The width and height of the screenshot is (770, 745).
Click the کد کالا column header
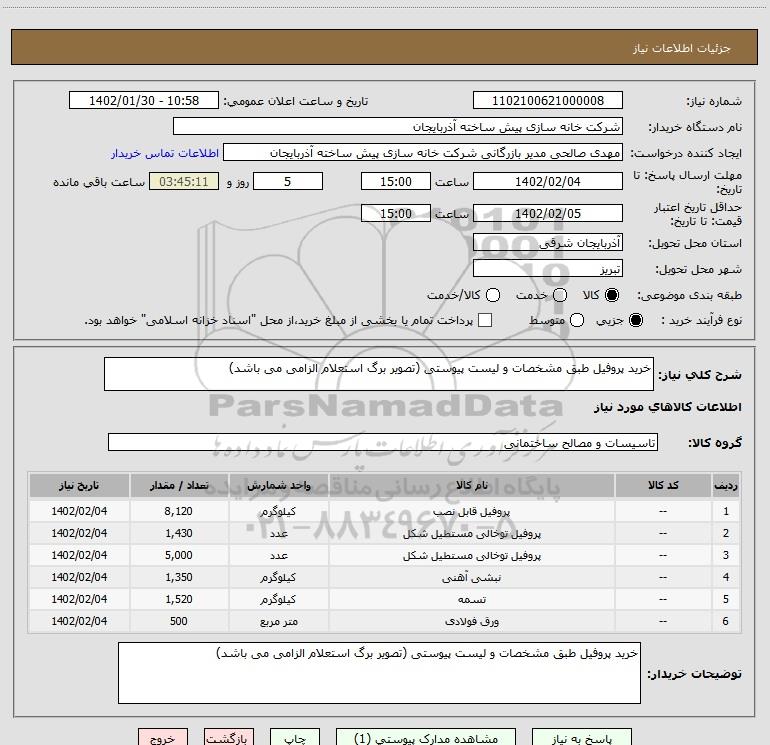coord(663,485)
